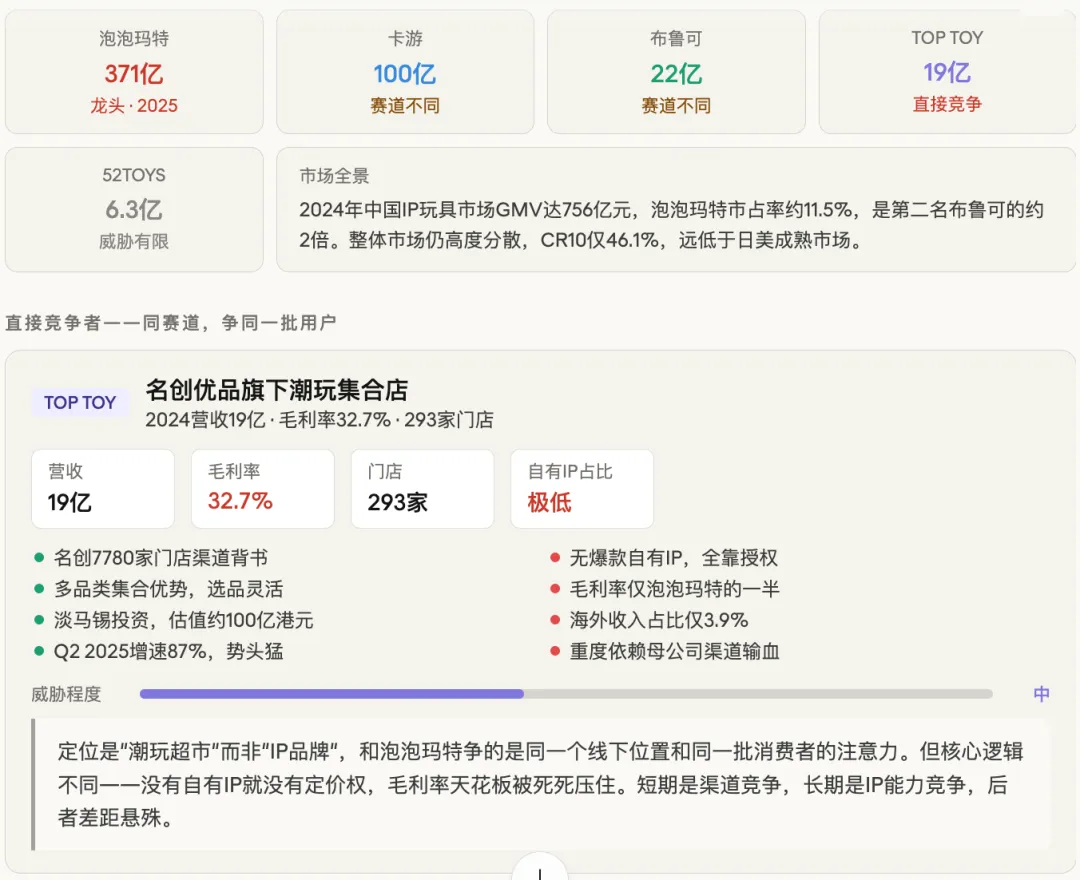
Task: Open the 52TOYS 6.3亿 card
Action: [x=134, y=209]
